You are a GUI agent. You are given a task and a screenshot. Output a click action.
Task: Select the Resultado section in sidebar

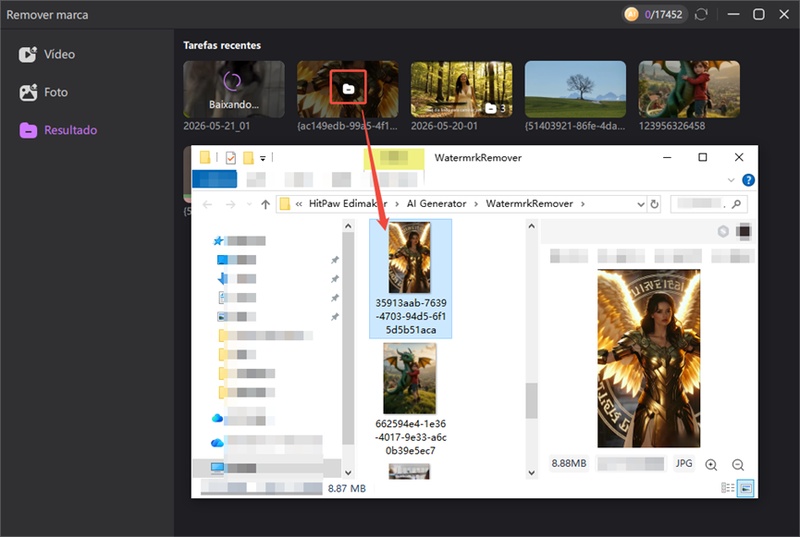[x=58, y=130]
